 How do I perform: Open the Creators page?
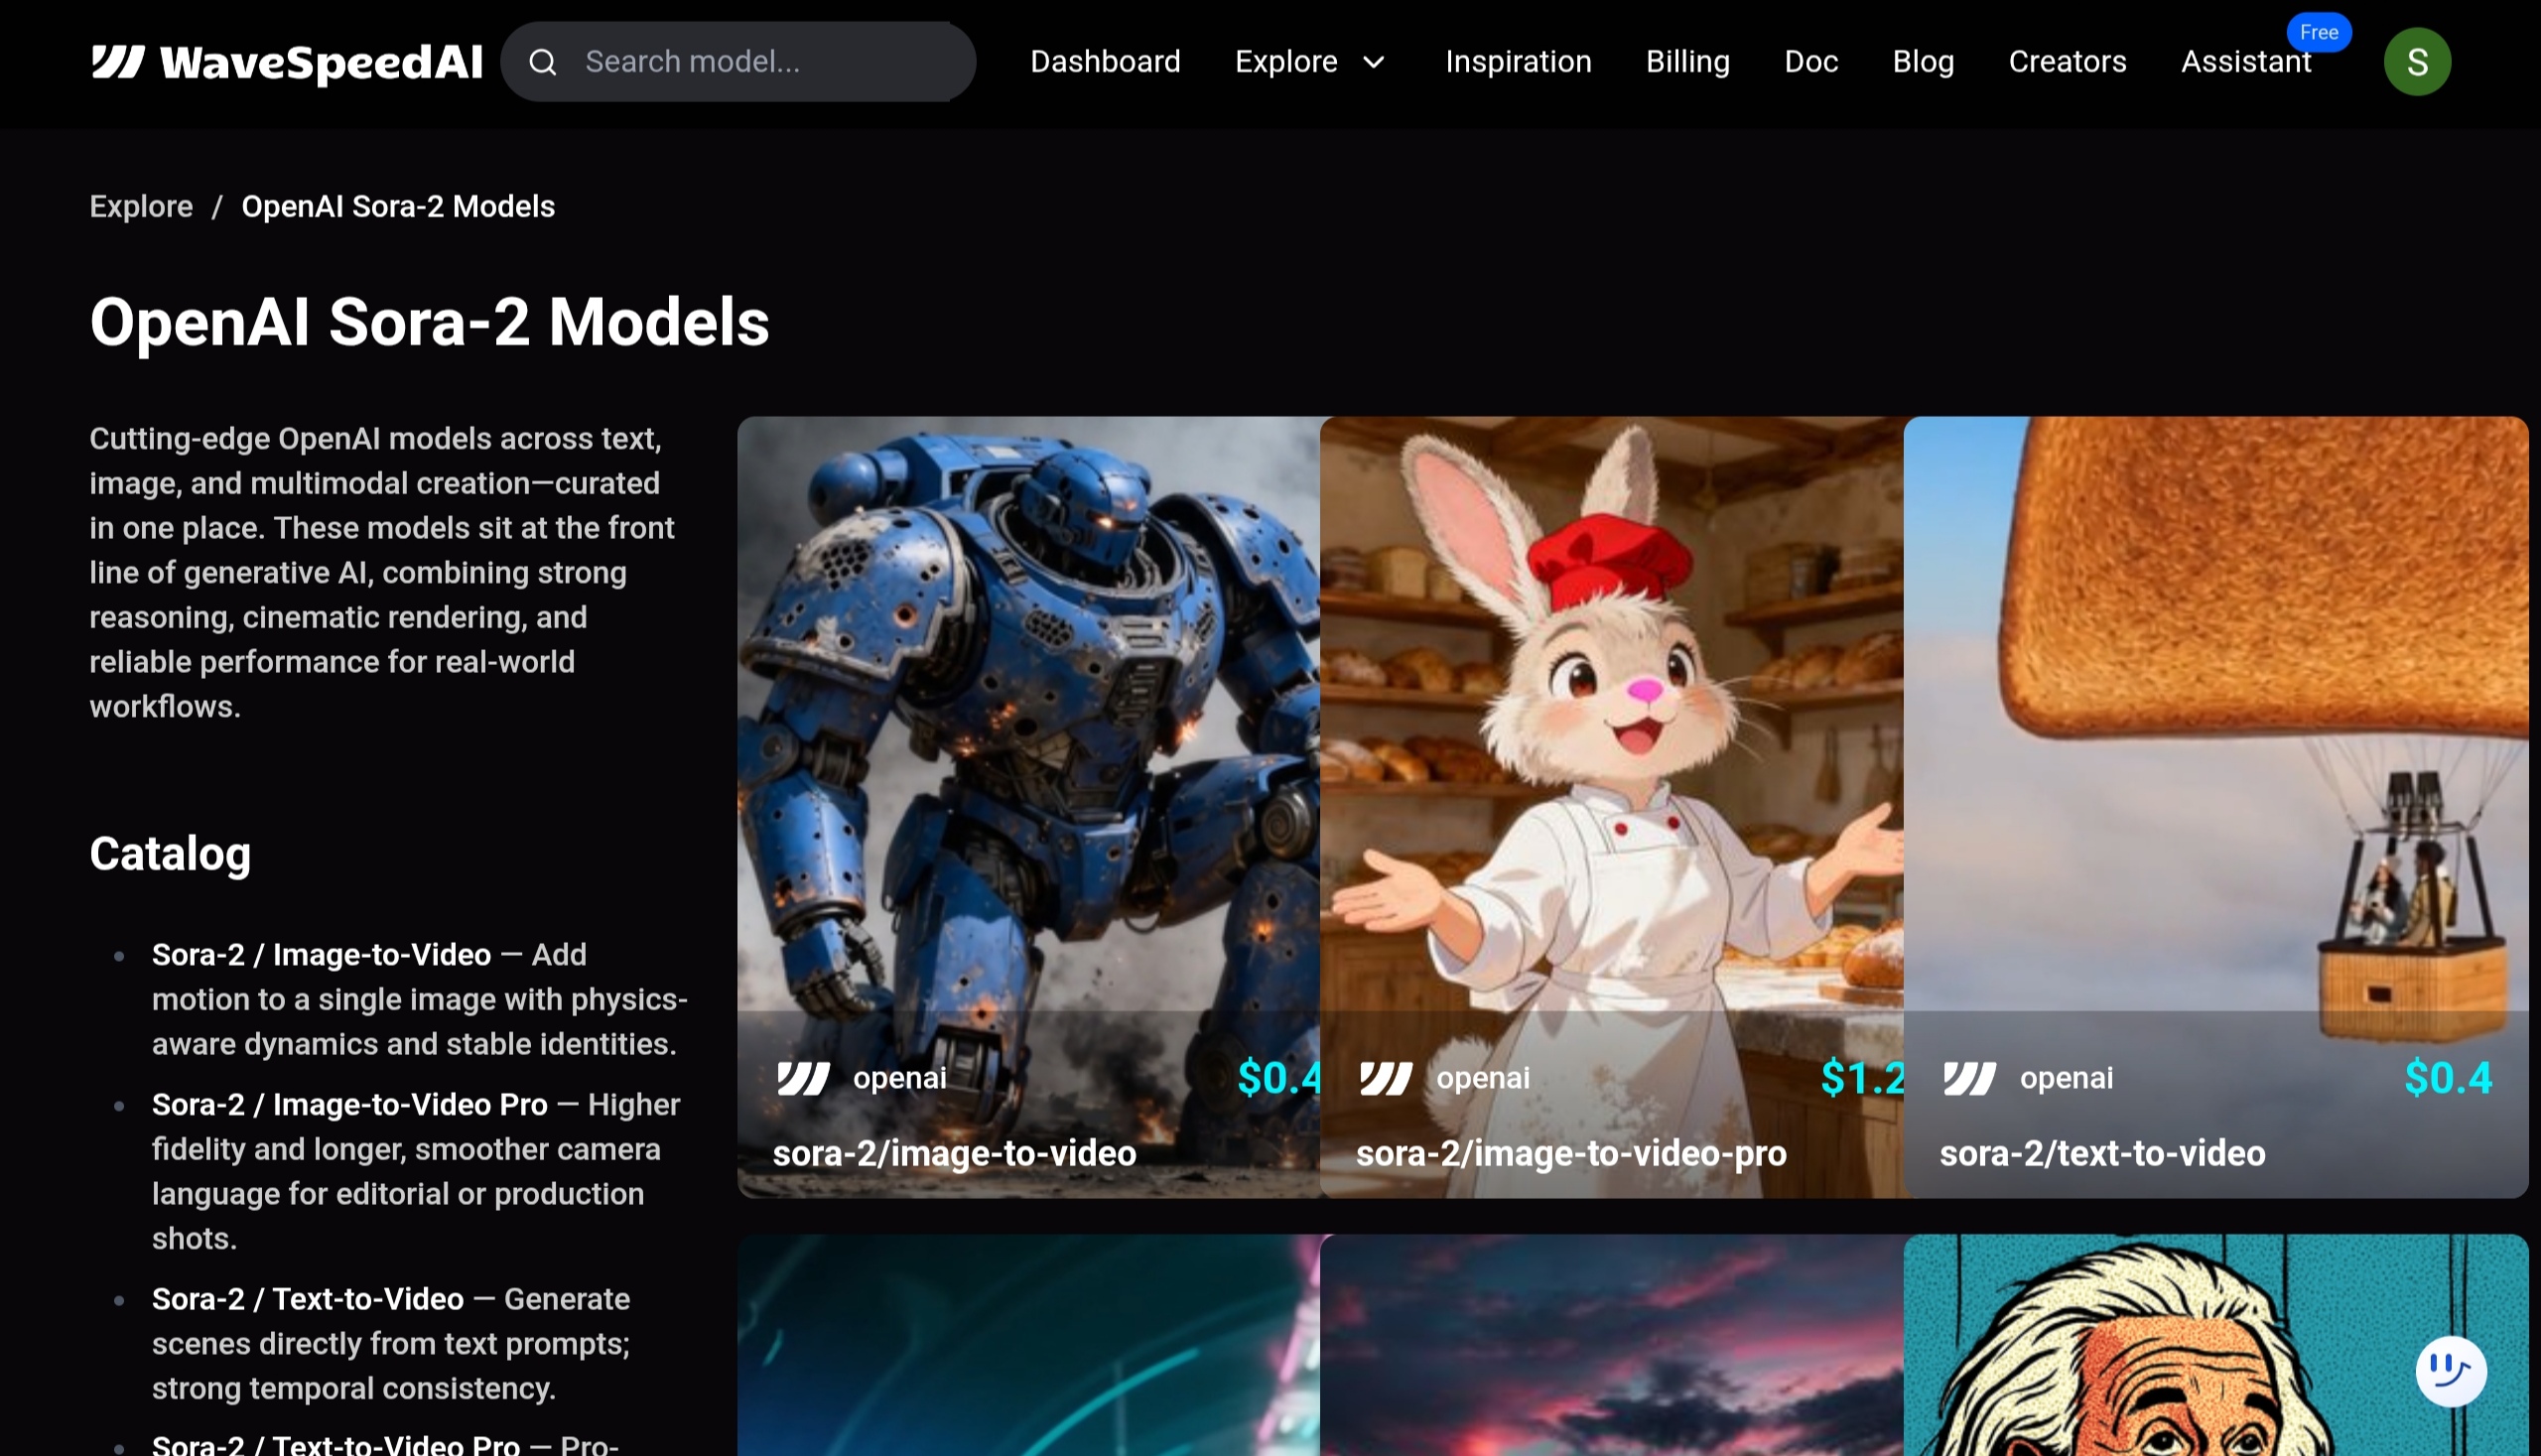coord(2067,62)
